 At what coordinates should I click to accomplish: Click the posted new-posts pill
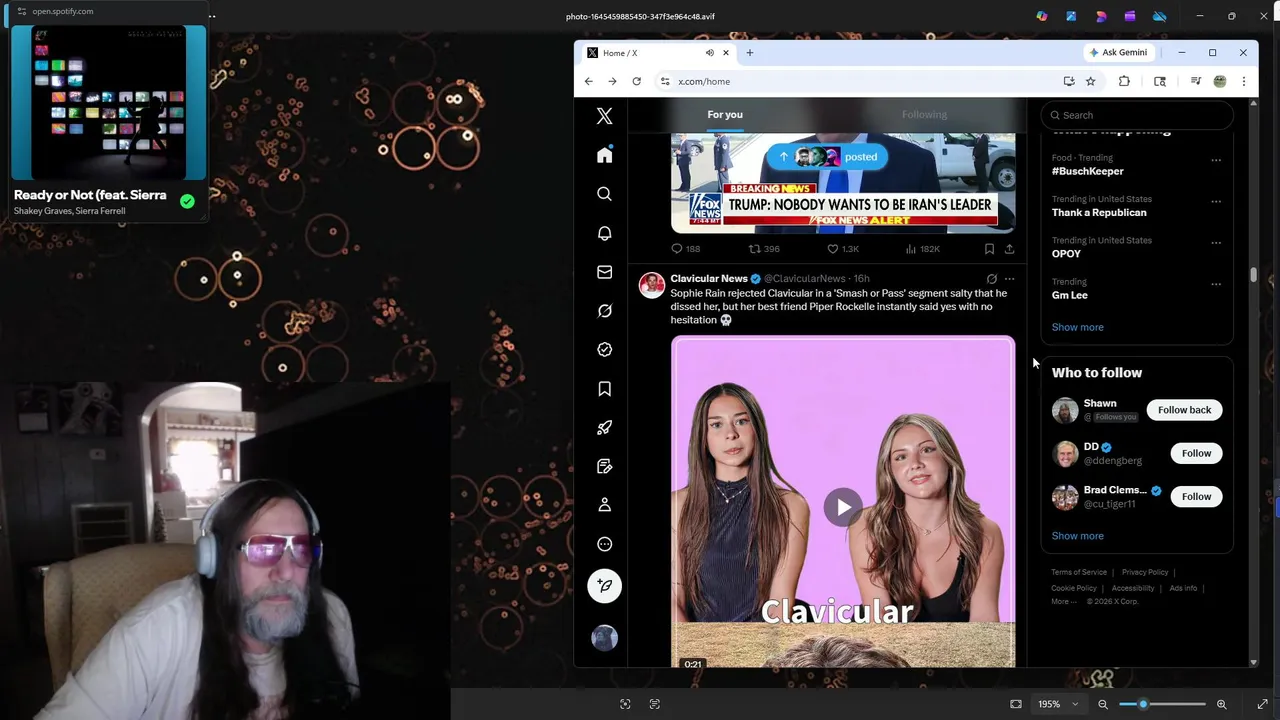829,157
